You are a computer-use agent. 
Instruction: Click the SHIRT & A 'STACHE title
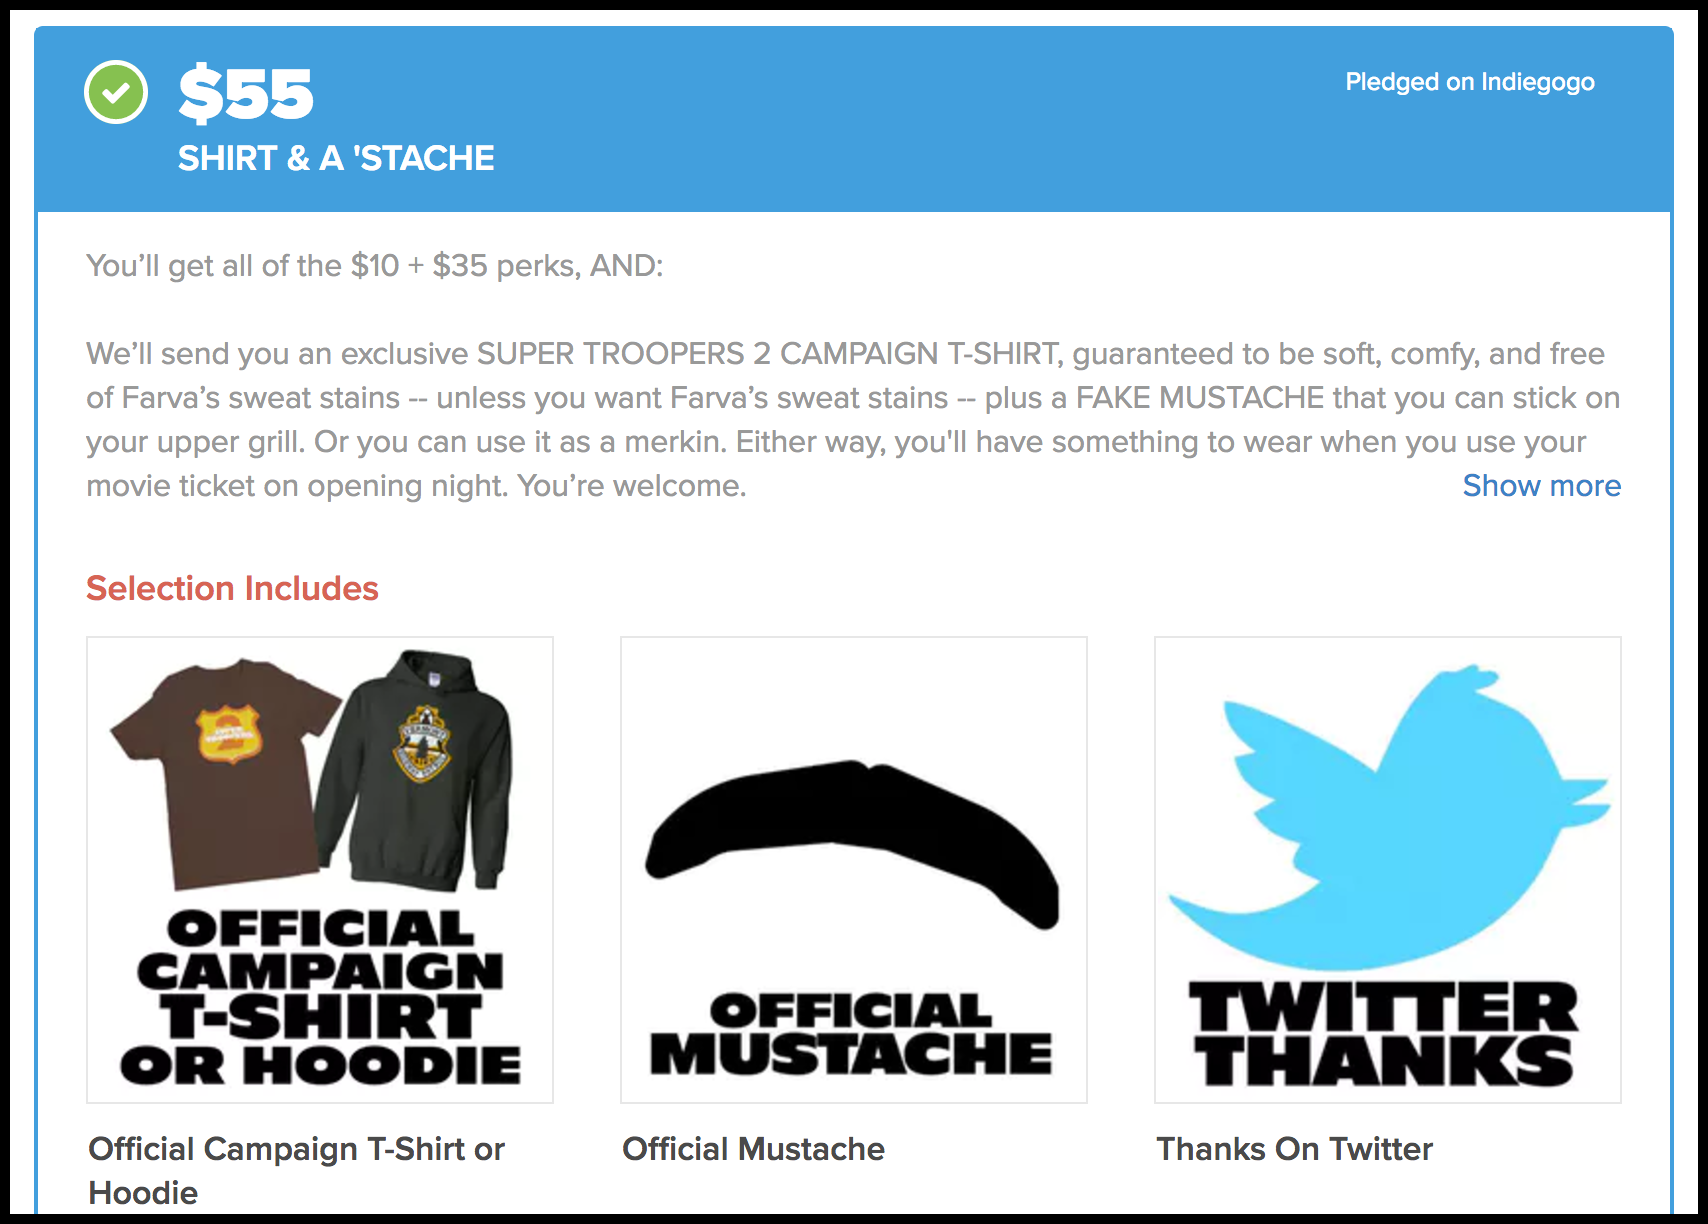point(336,158)
